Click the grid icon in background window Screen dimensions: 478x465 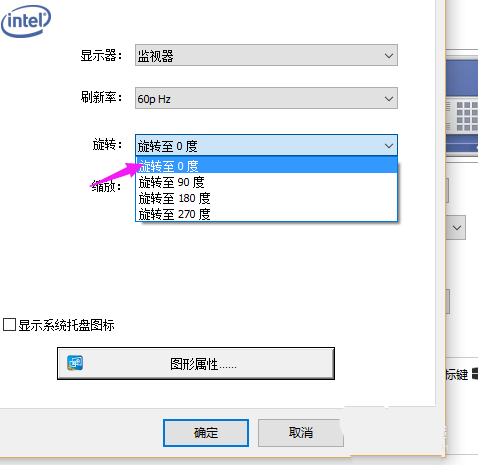(467, 116)
